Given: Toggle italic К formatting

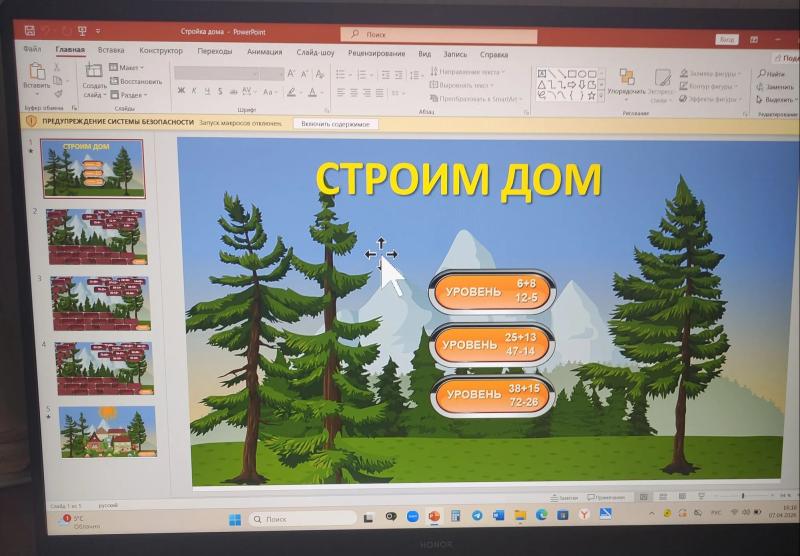Looking at the screenshot, I should tap(194, 91).
